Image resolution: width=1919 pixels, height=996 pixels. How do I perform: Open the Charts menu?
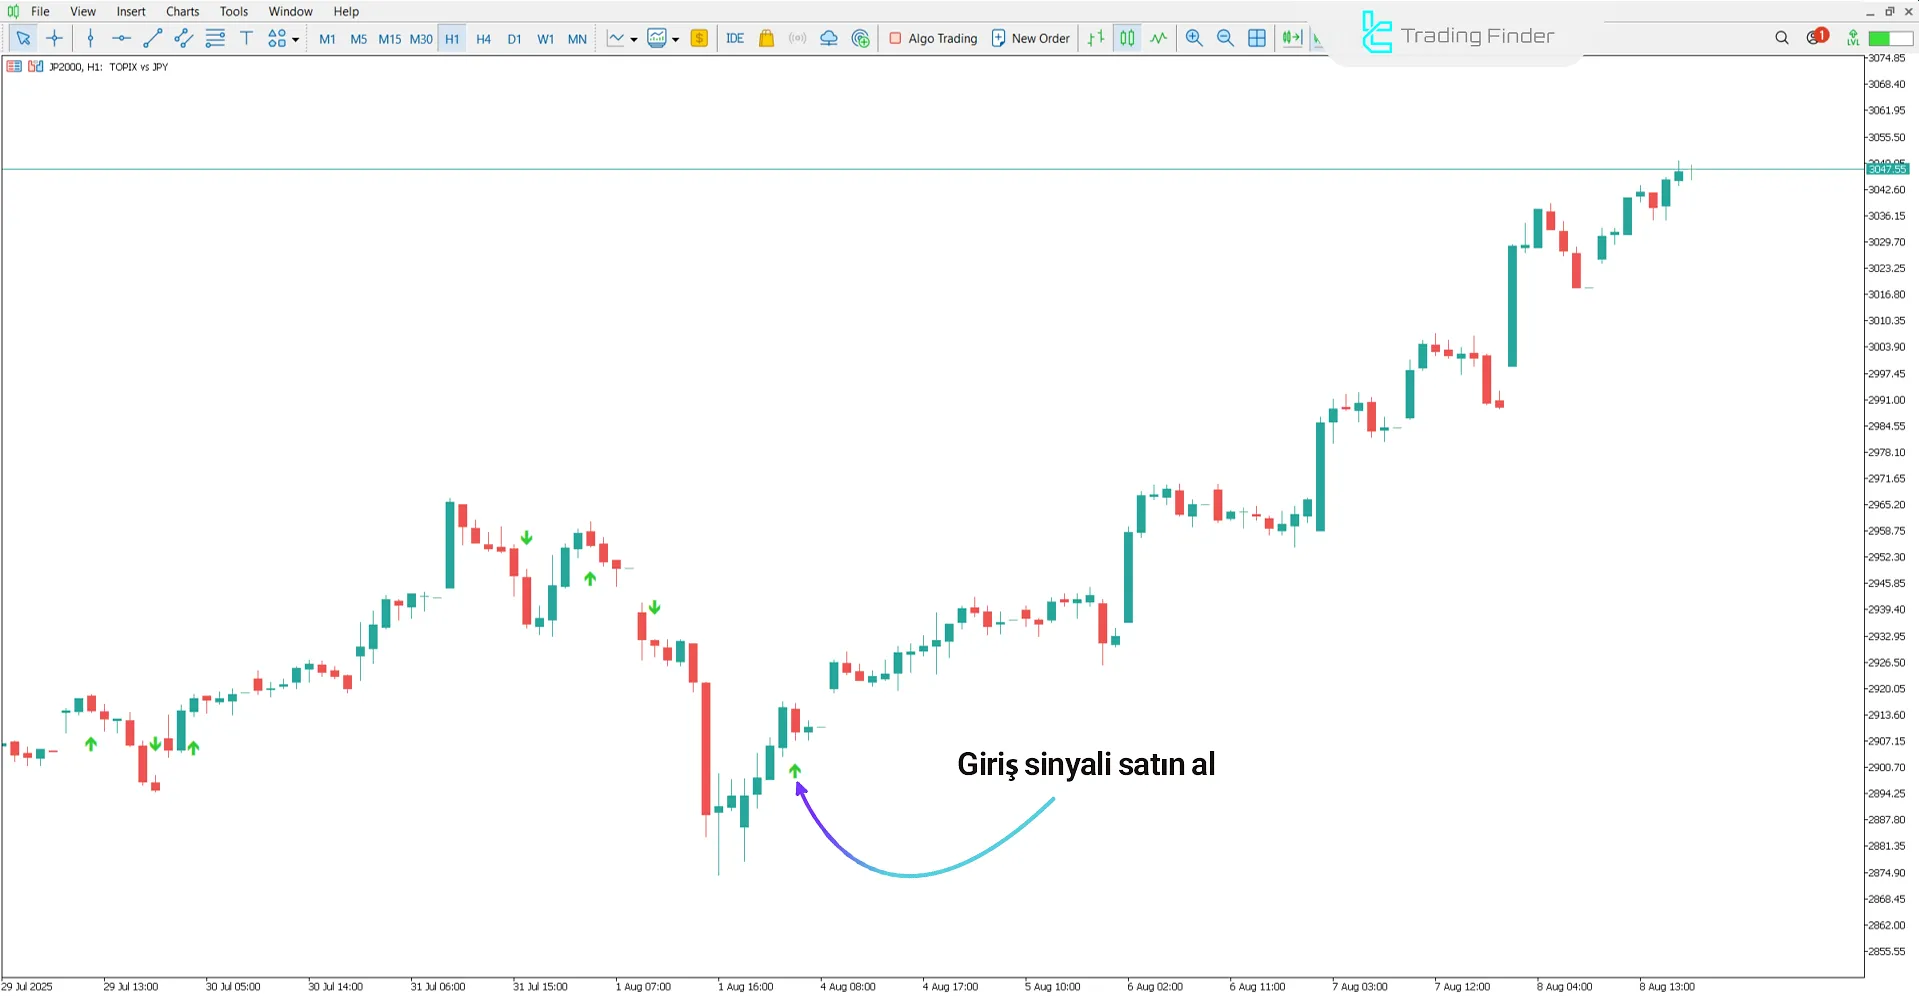click(181, 11)
